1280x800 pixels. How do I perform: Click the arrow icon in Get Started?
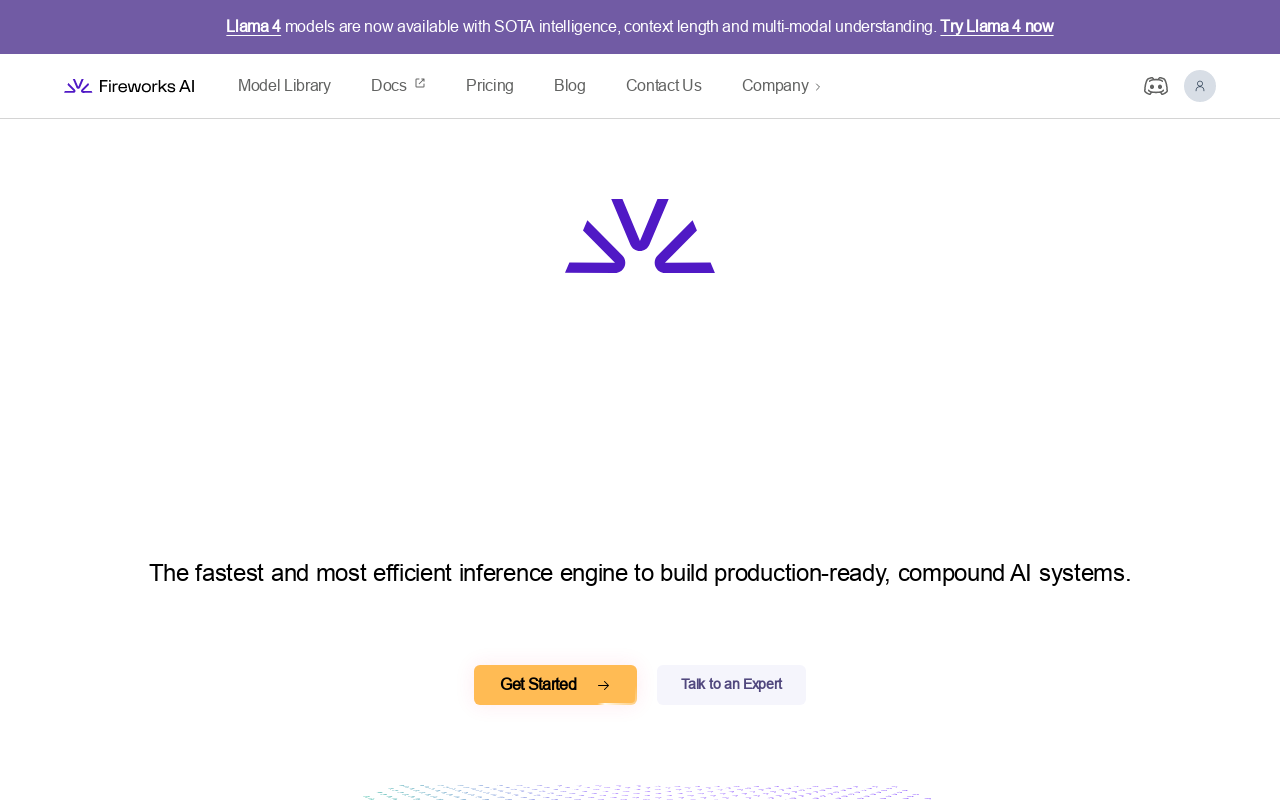[x=603, y=685]
